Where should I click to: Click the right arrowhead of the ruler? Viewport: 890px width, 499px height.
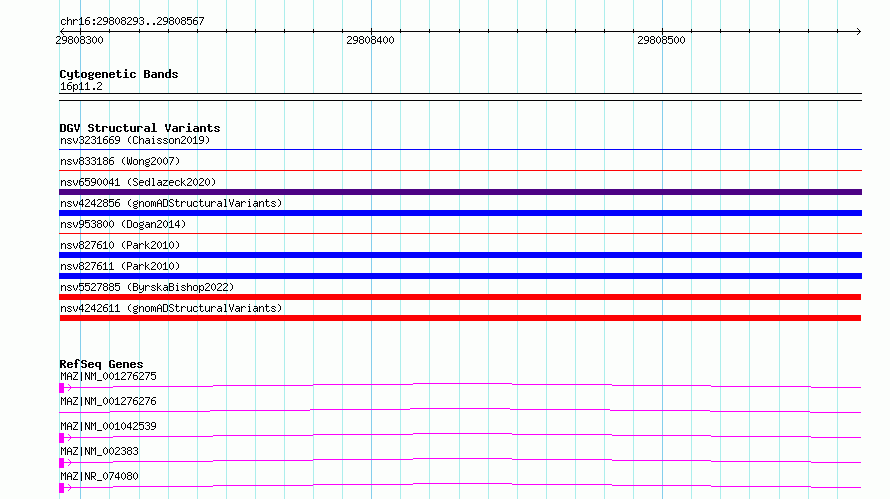(858, 32)
